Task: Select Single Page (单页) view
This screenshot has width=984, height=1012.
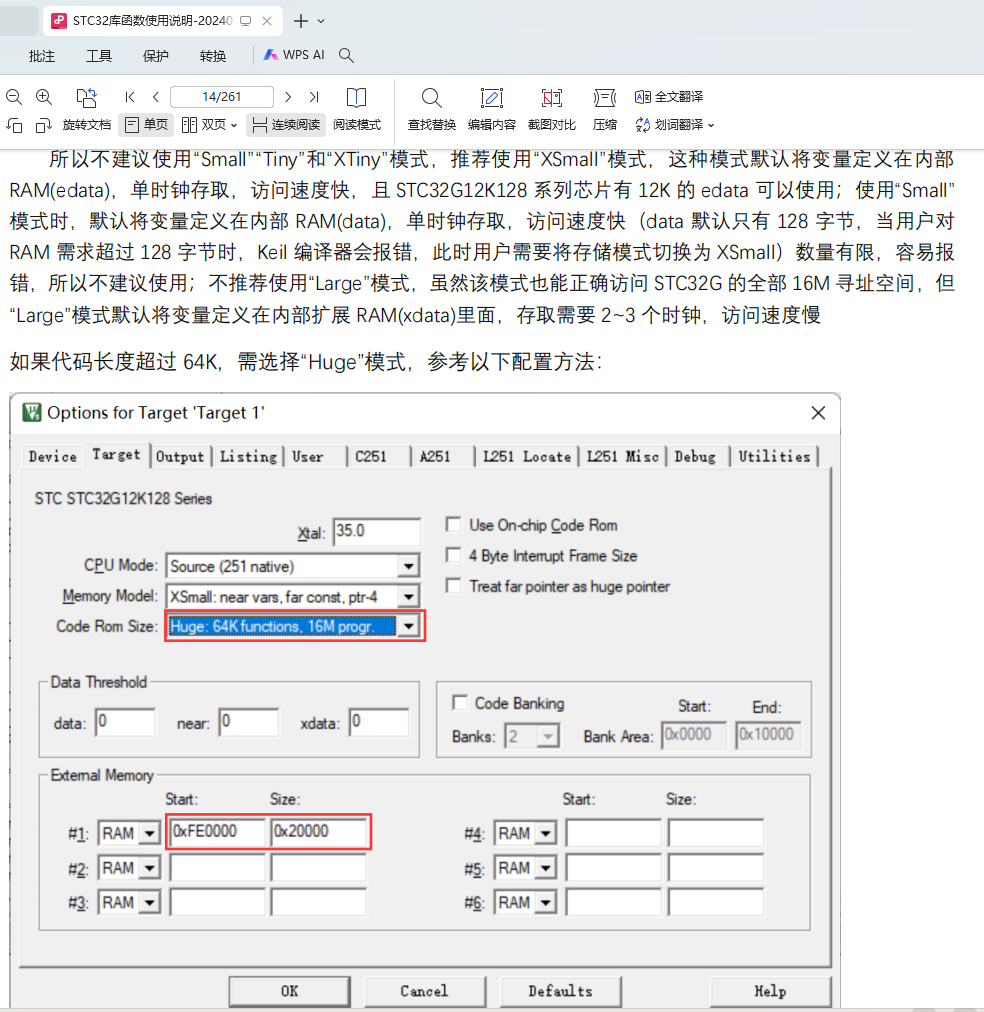Action: point(146,125)
